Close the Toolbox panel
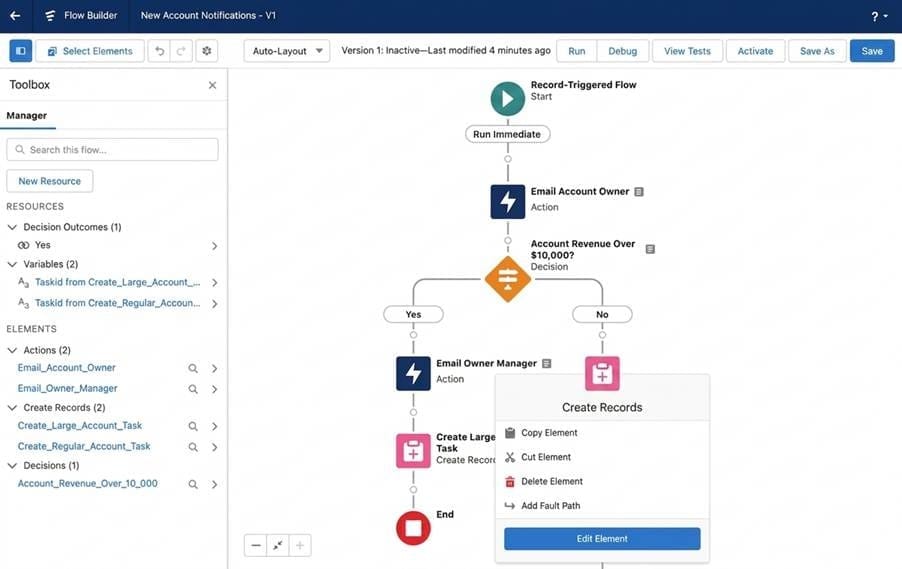Image resolution: width=902 pixels, height=569 pixels. click(212, 85)
